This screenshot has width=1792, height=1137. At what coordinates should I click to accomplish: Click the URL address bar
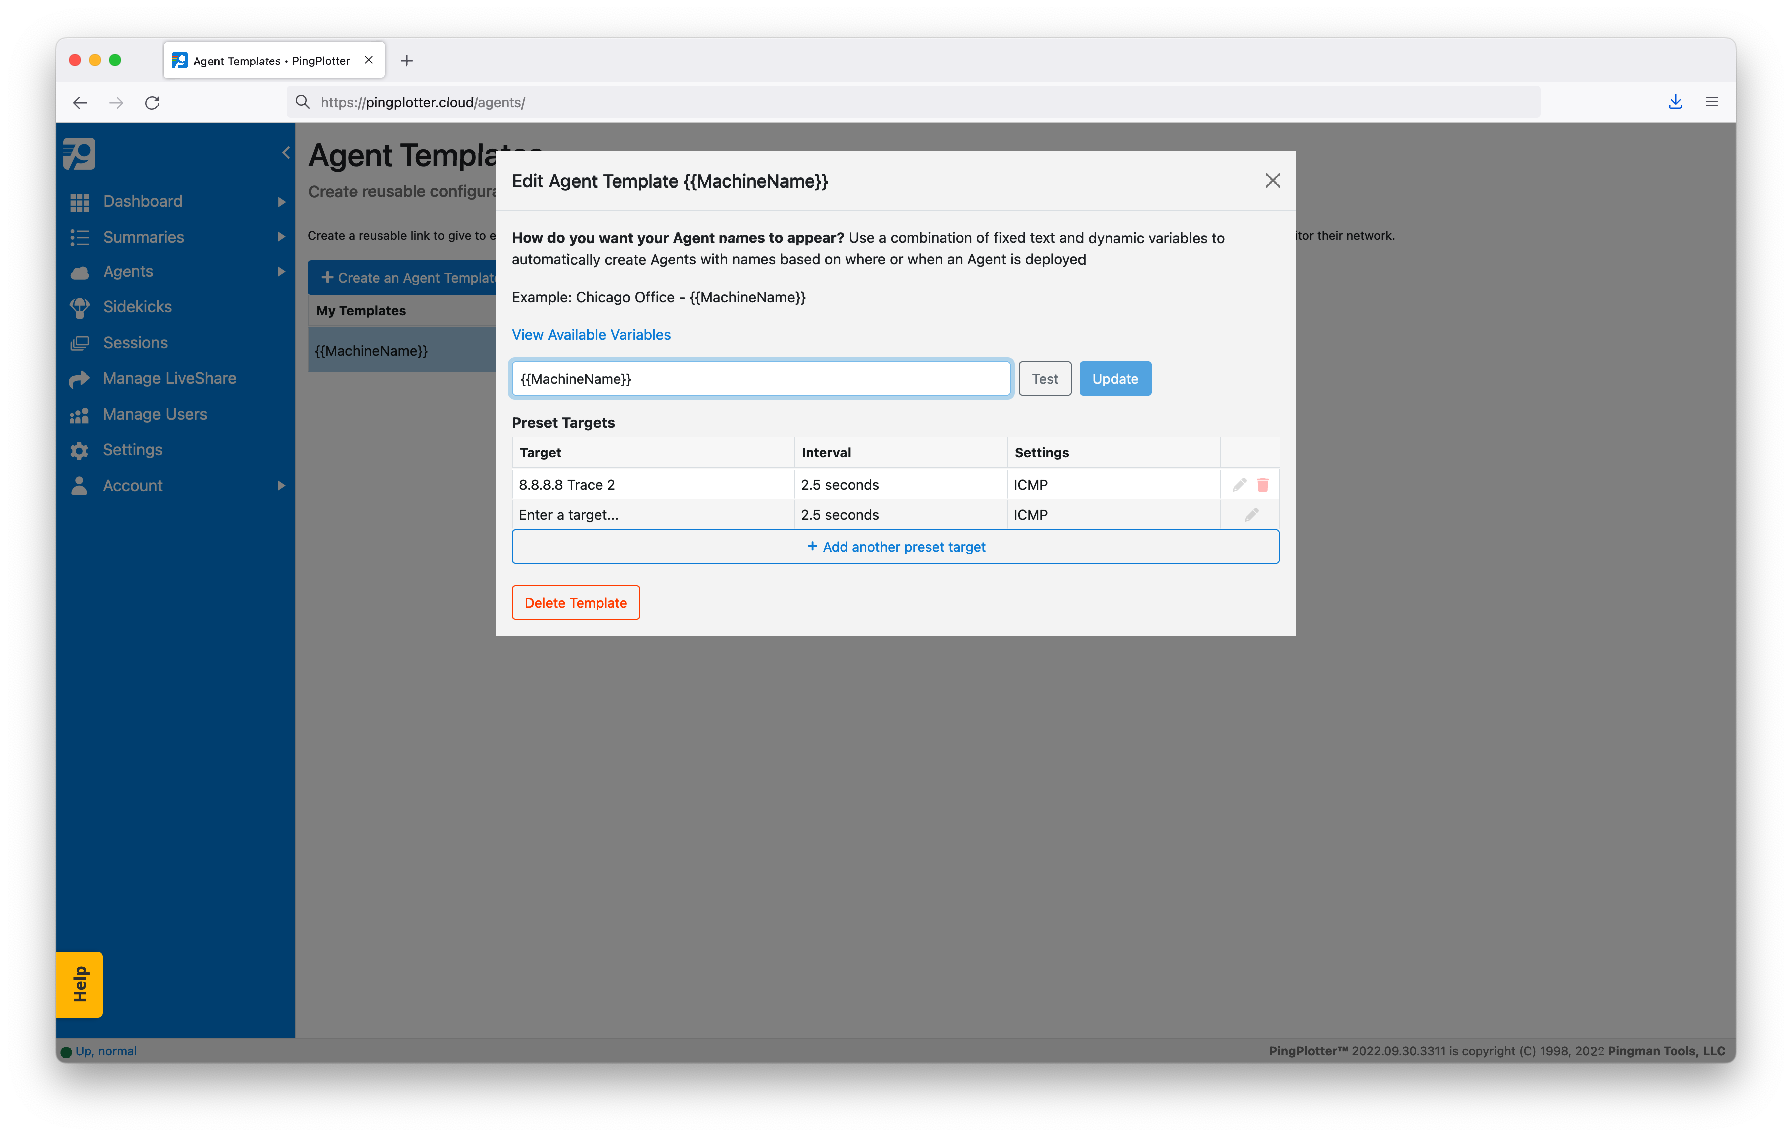coord(913,102)
